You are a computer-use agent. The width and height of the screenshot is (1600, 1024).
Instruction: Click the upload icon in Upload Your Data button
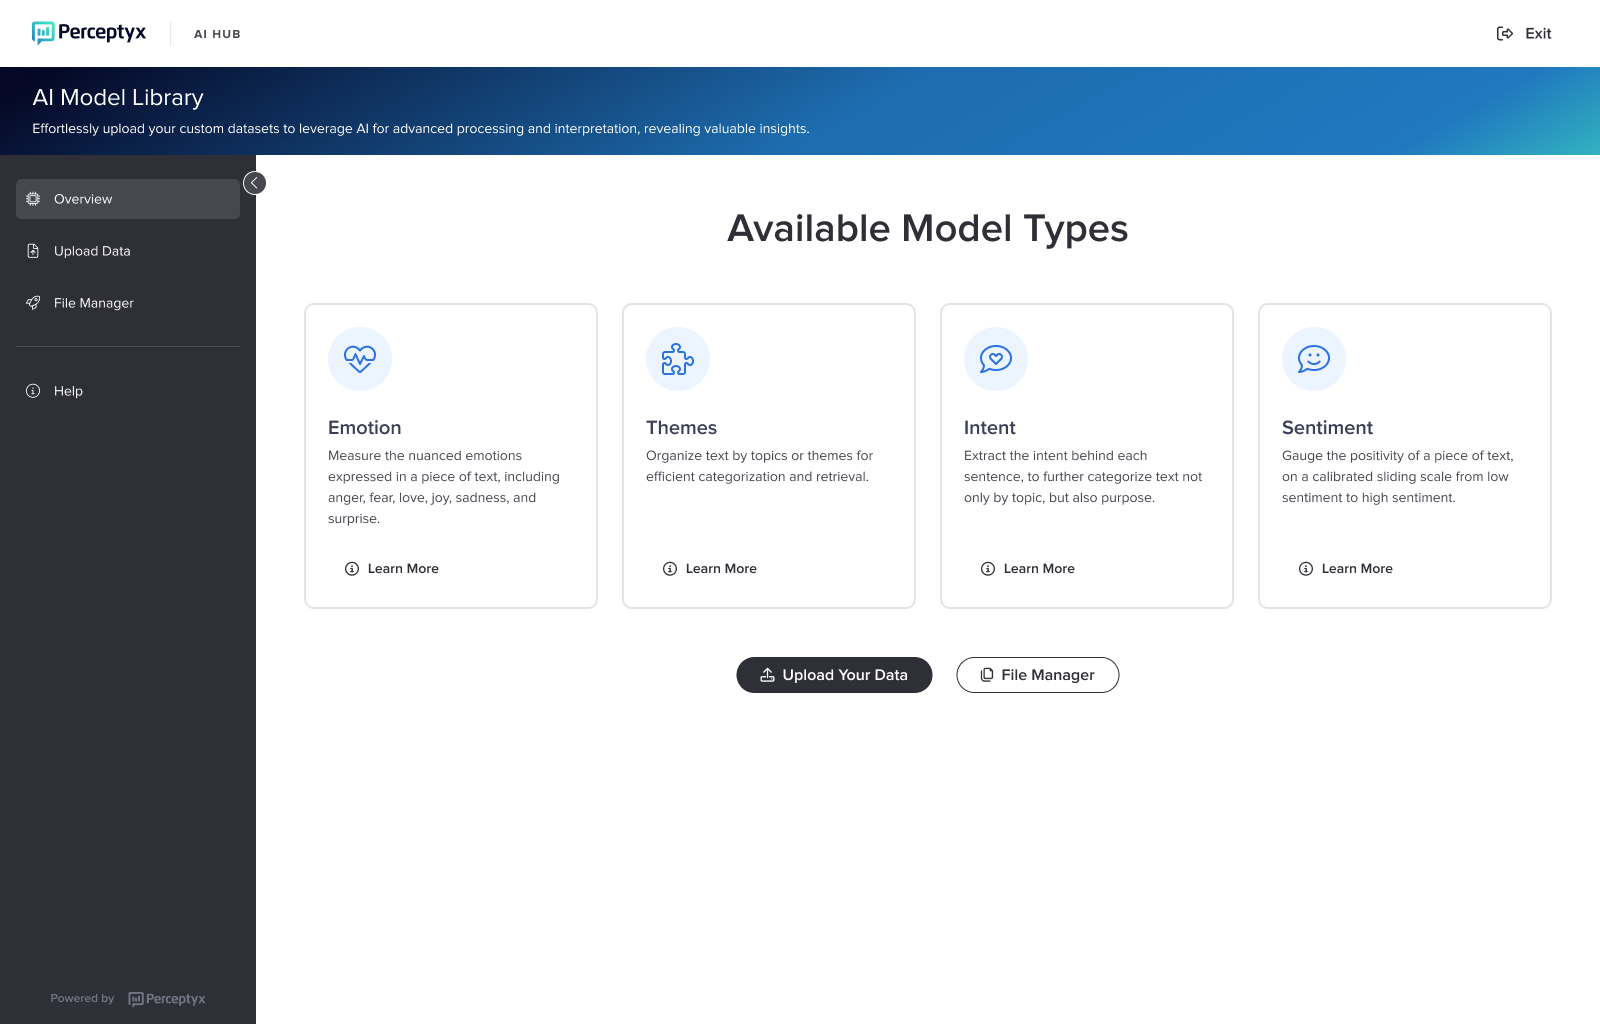768,675
